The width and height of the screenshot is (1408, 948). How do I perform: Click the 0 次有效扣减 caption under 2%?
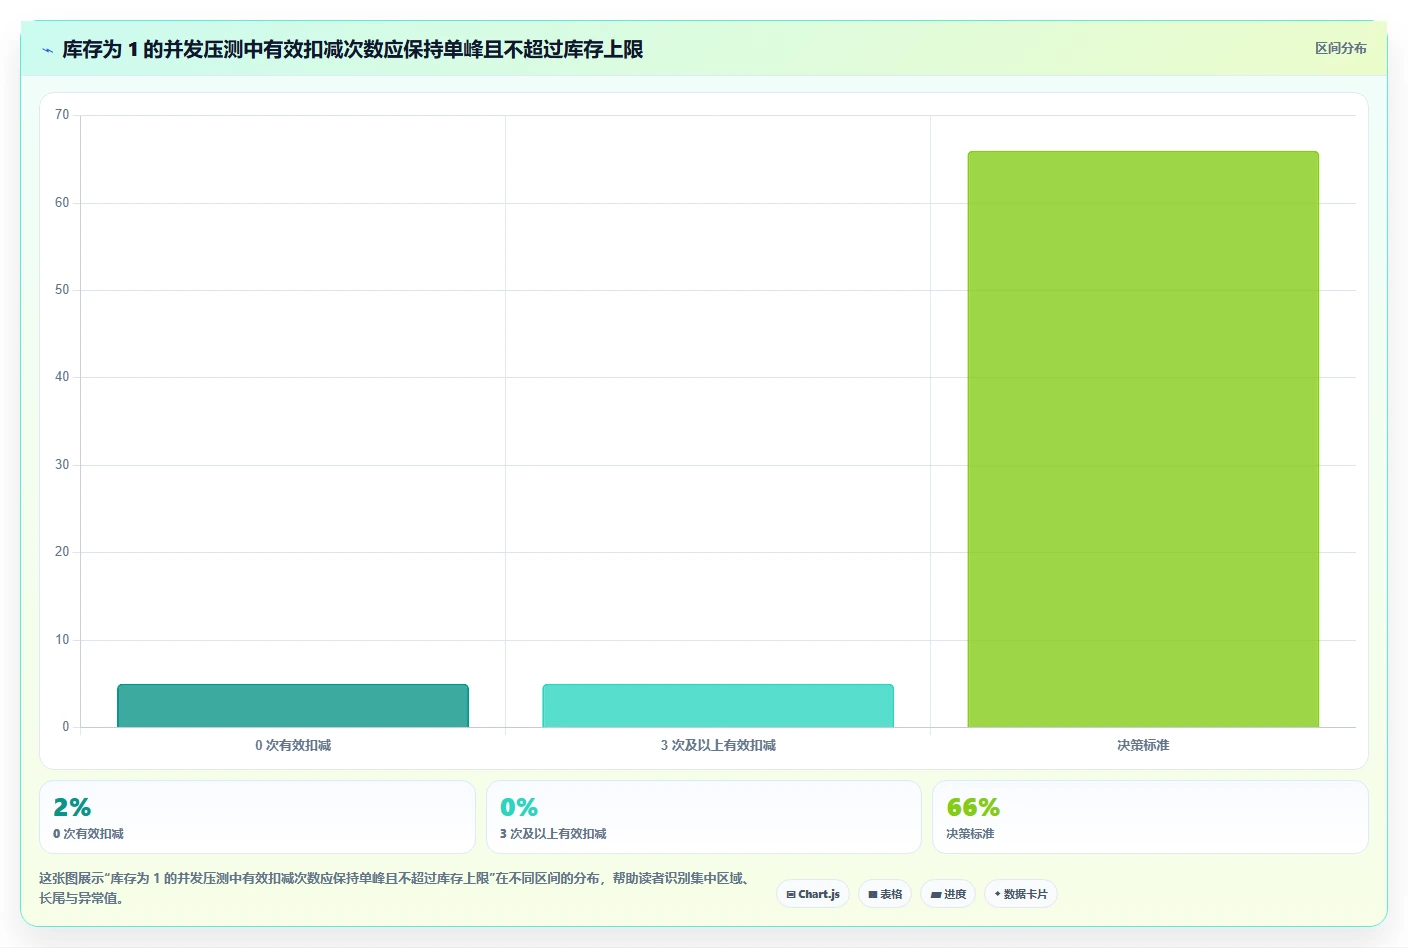pos(88,834)
